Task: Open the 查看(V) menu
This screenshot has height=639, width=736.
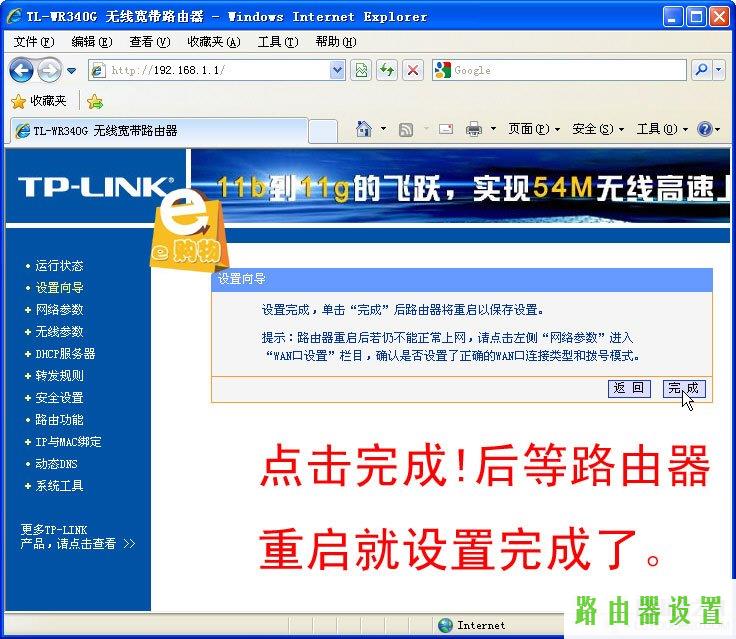Action: 148,42
